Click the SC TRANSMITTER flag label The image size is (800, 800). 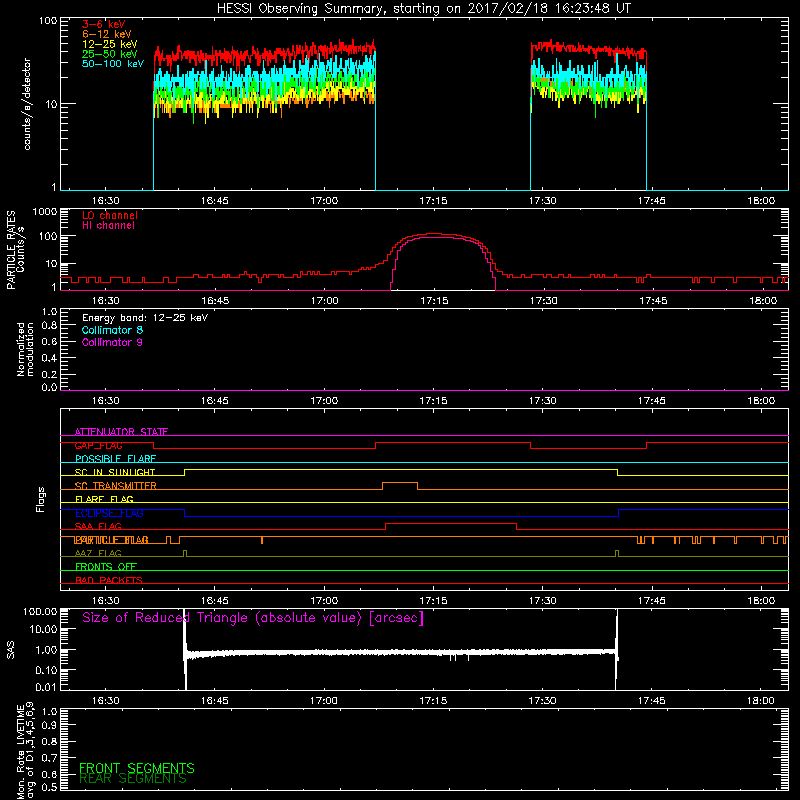[116, 486]
